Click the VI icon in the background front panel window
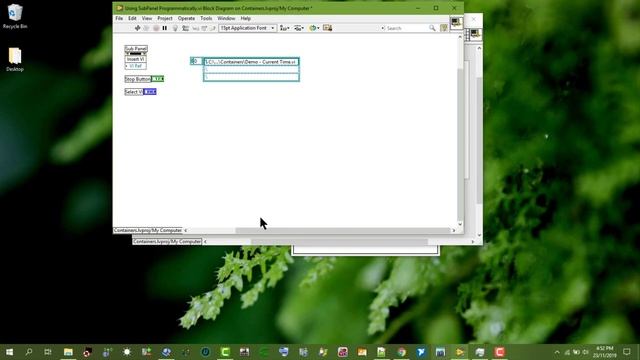 (476, 34)
